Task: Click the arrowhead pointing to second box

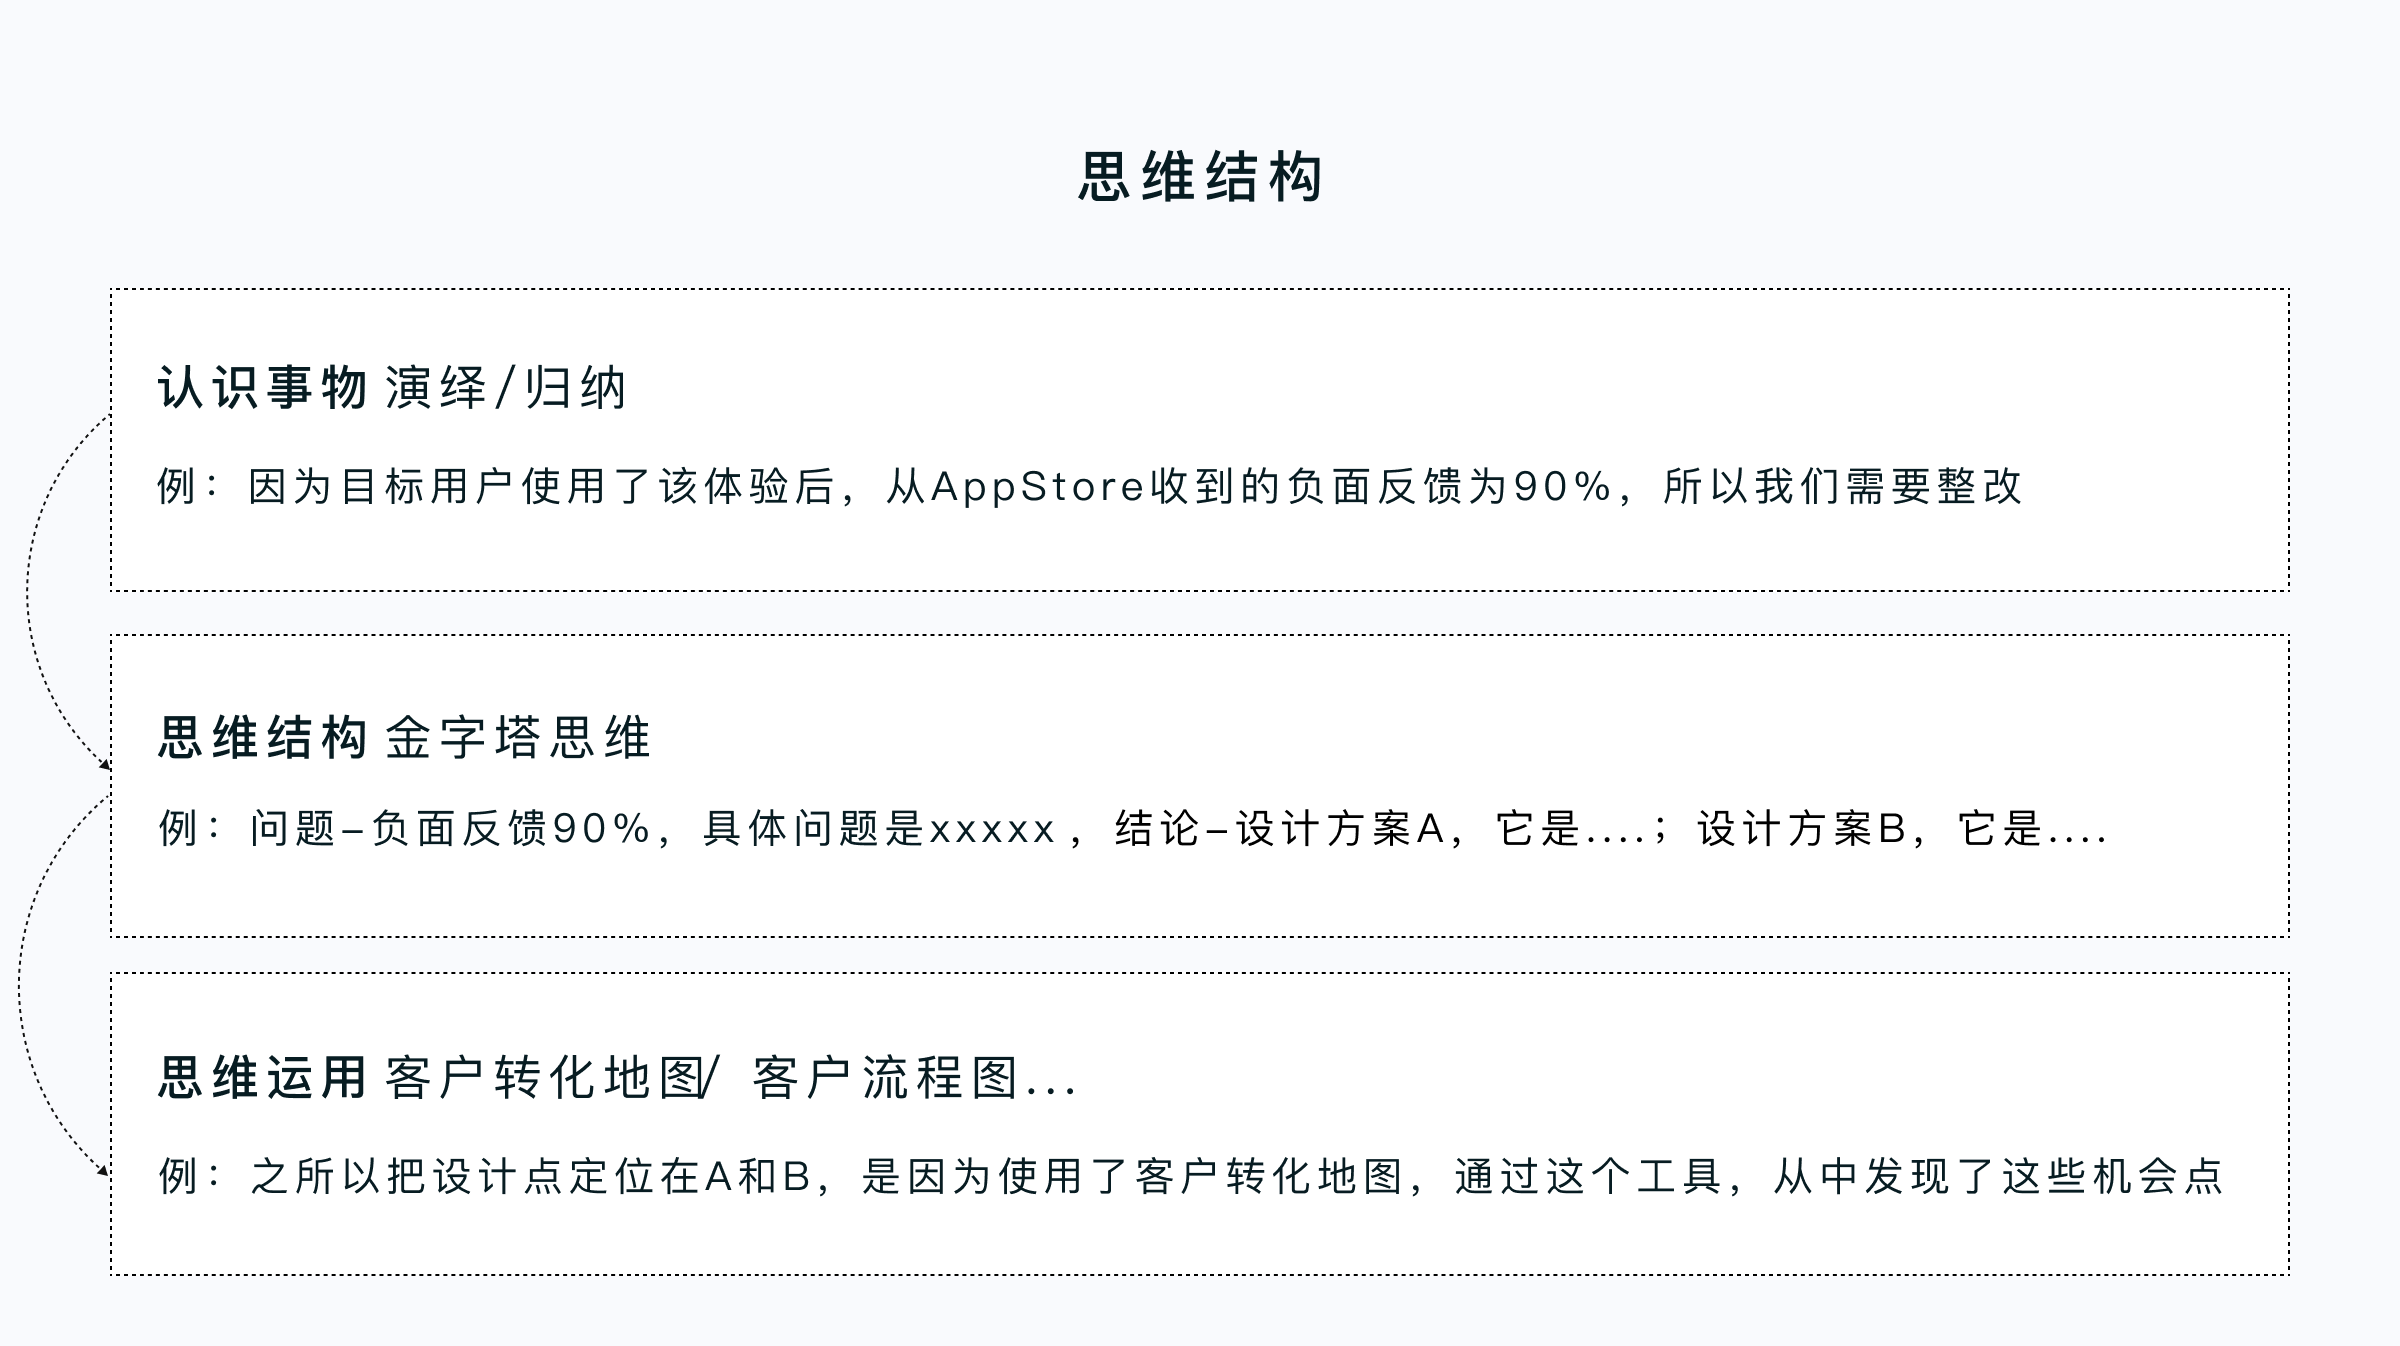Action: pyautogui.click(x=105, y=765)
